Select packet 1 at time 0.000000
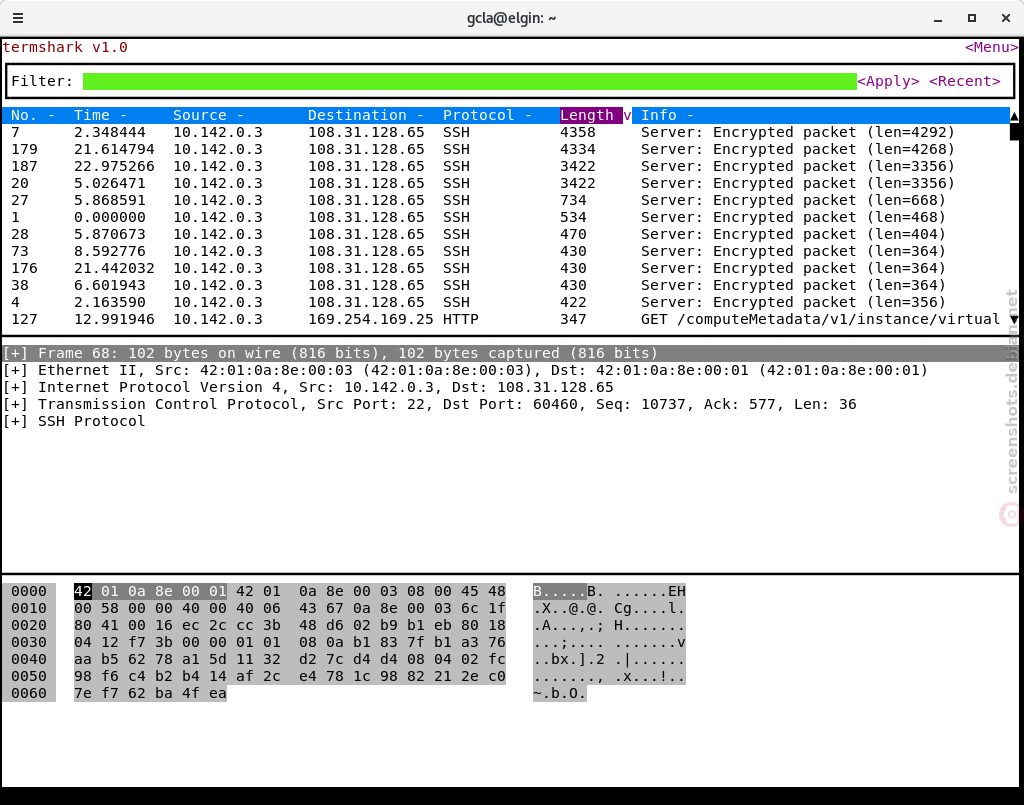This screenshot has height=805, width=1024. (506, 217)
